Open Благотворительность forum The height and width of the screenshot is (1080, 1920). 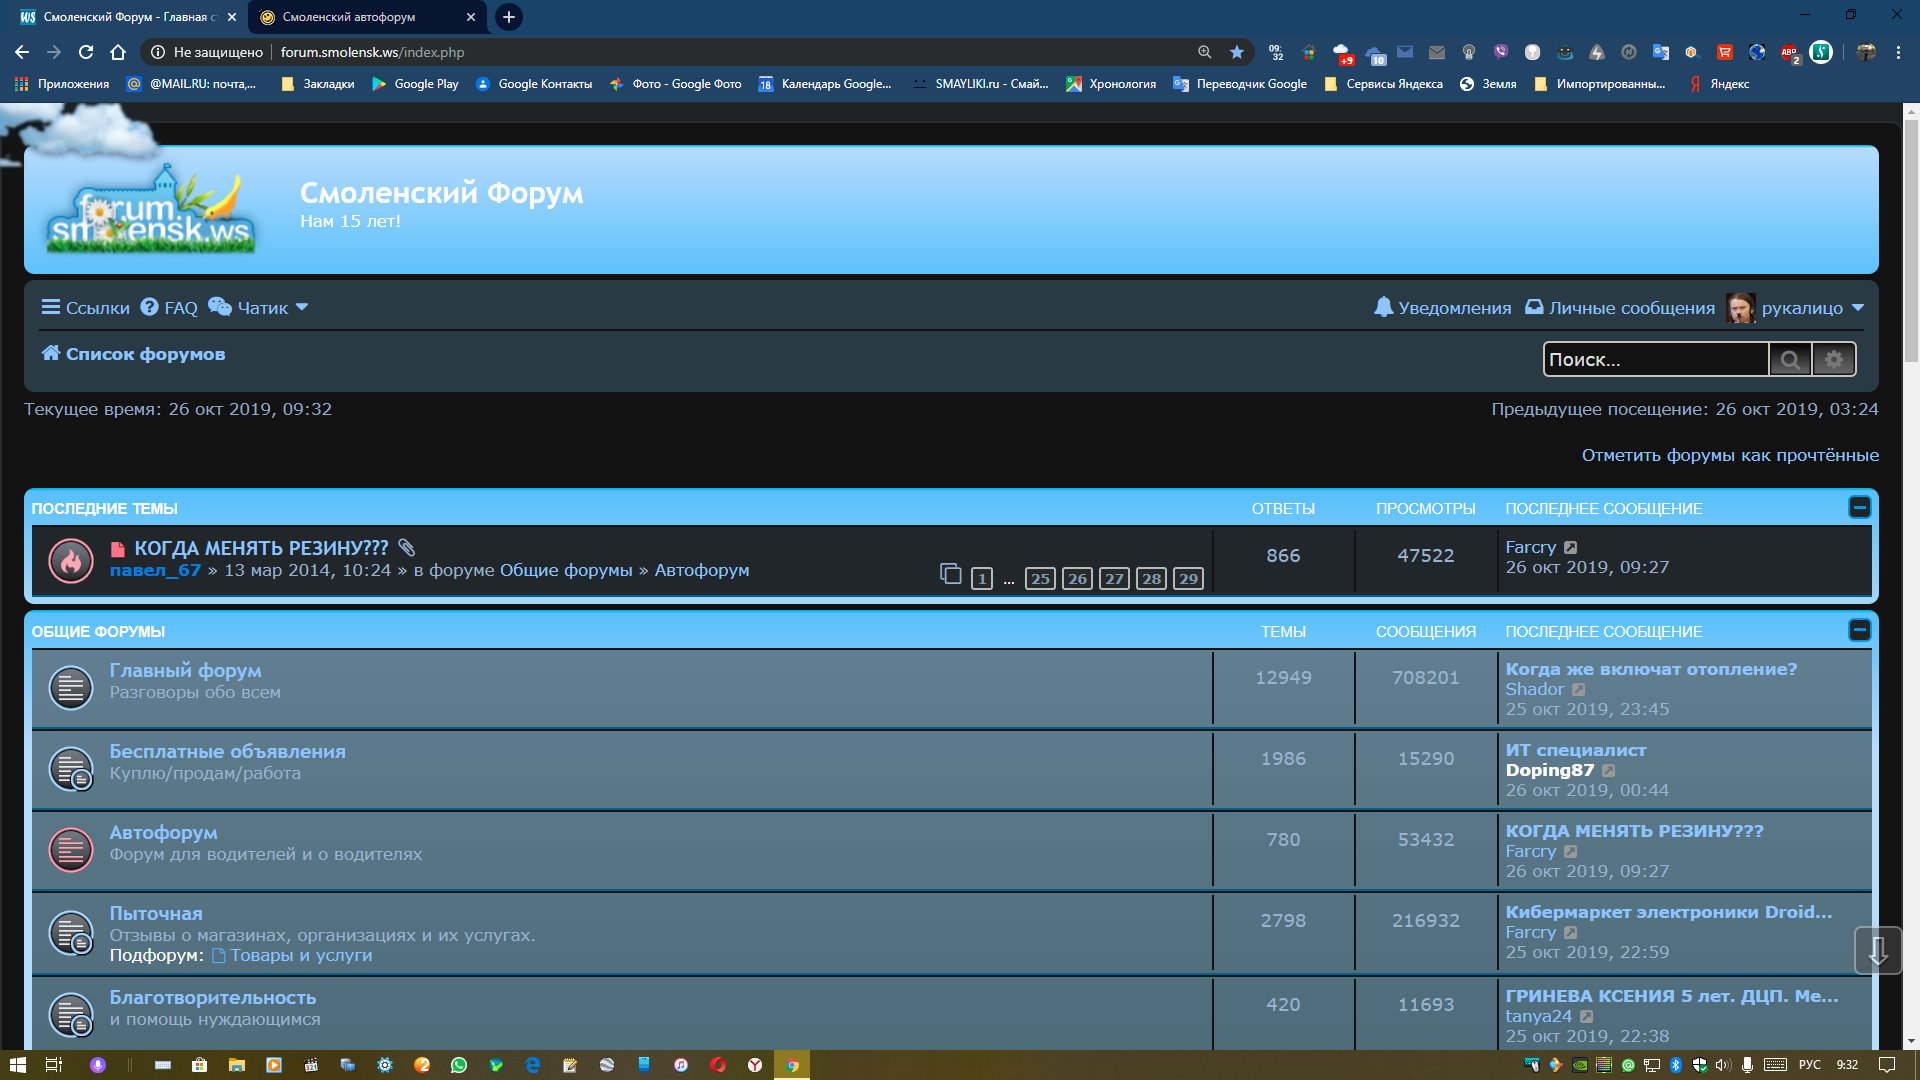click(212, 998)
